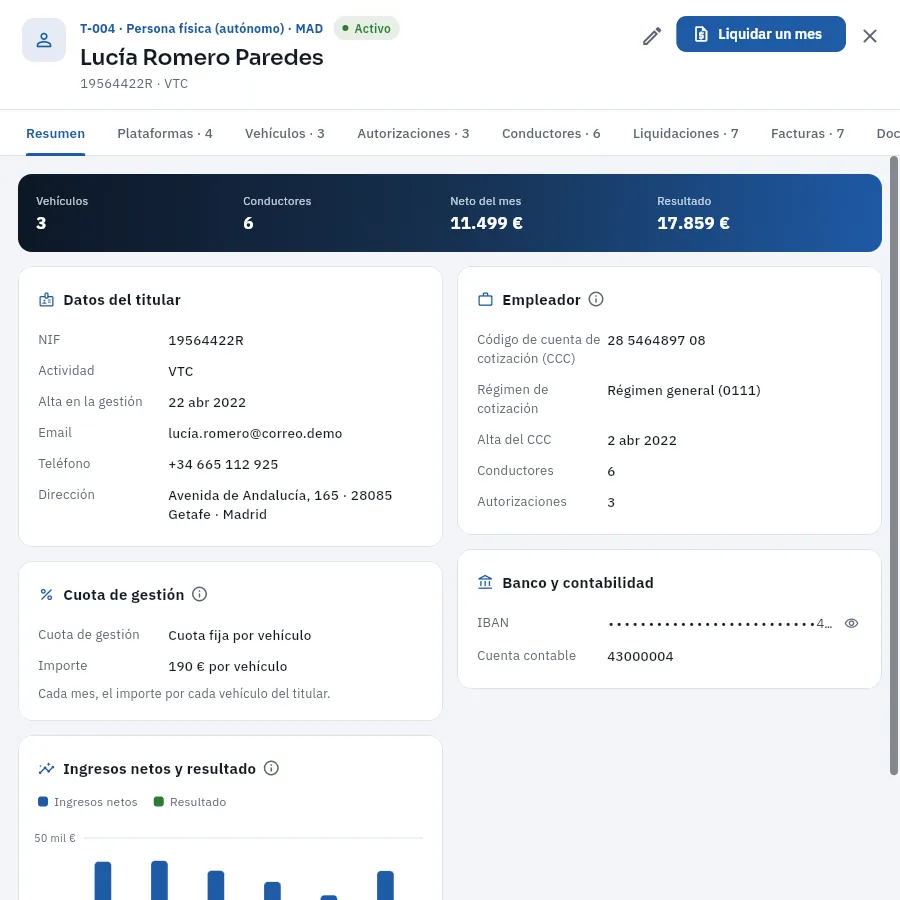Screen dimensions: 900x900
Task: Click the Liquidar un mes button
Action: point(761,34)
